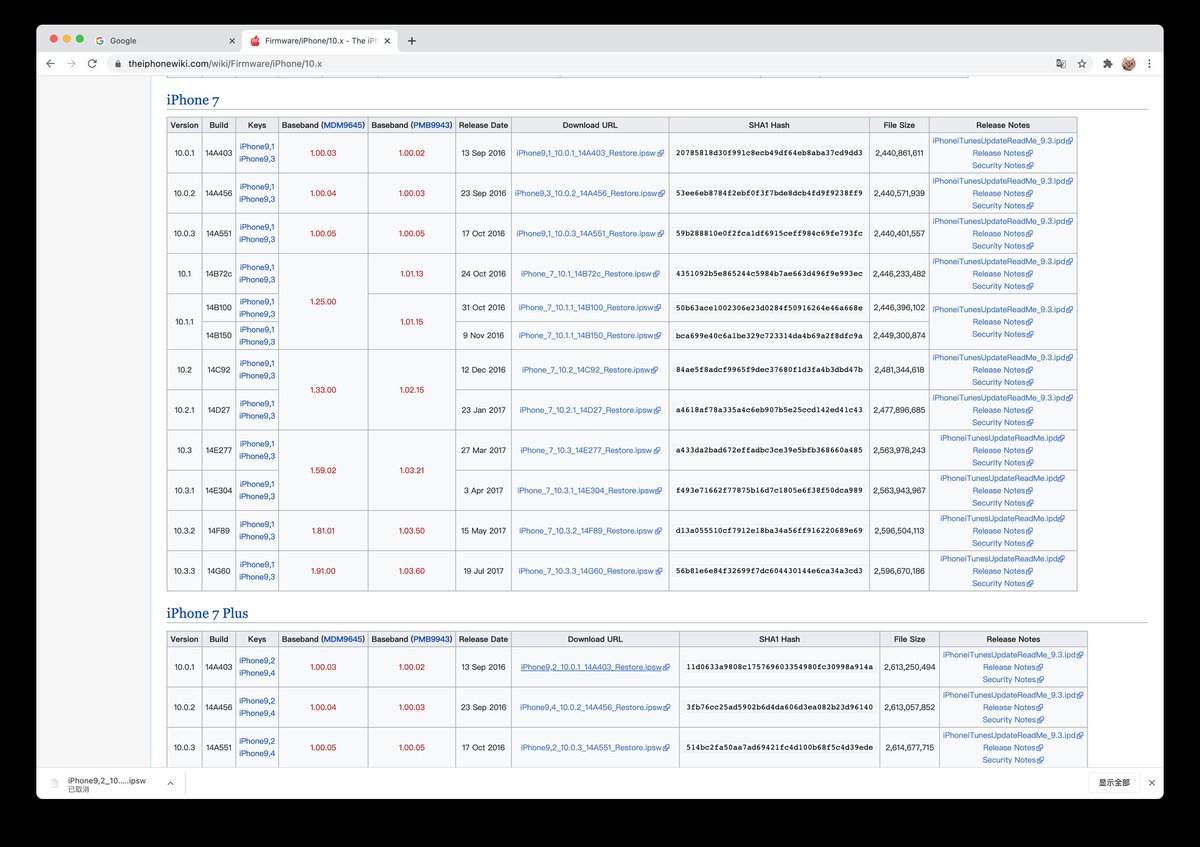The image size is (1200, 847).
Task: Click the browser forward arrow
Action: [x=71, y=63]
